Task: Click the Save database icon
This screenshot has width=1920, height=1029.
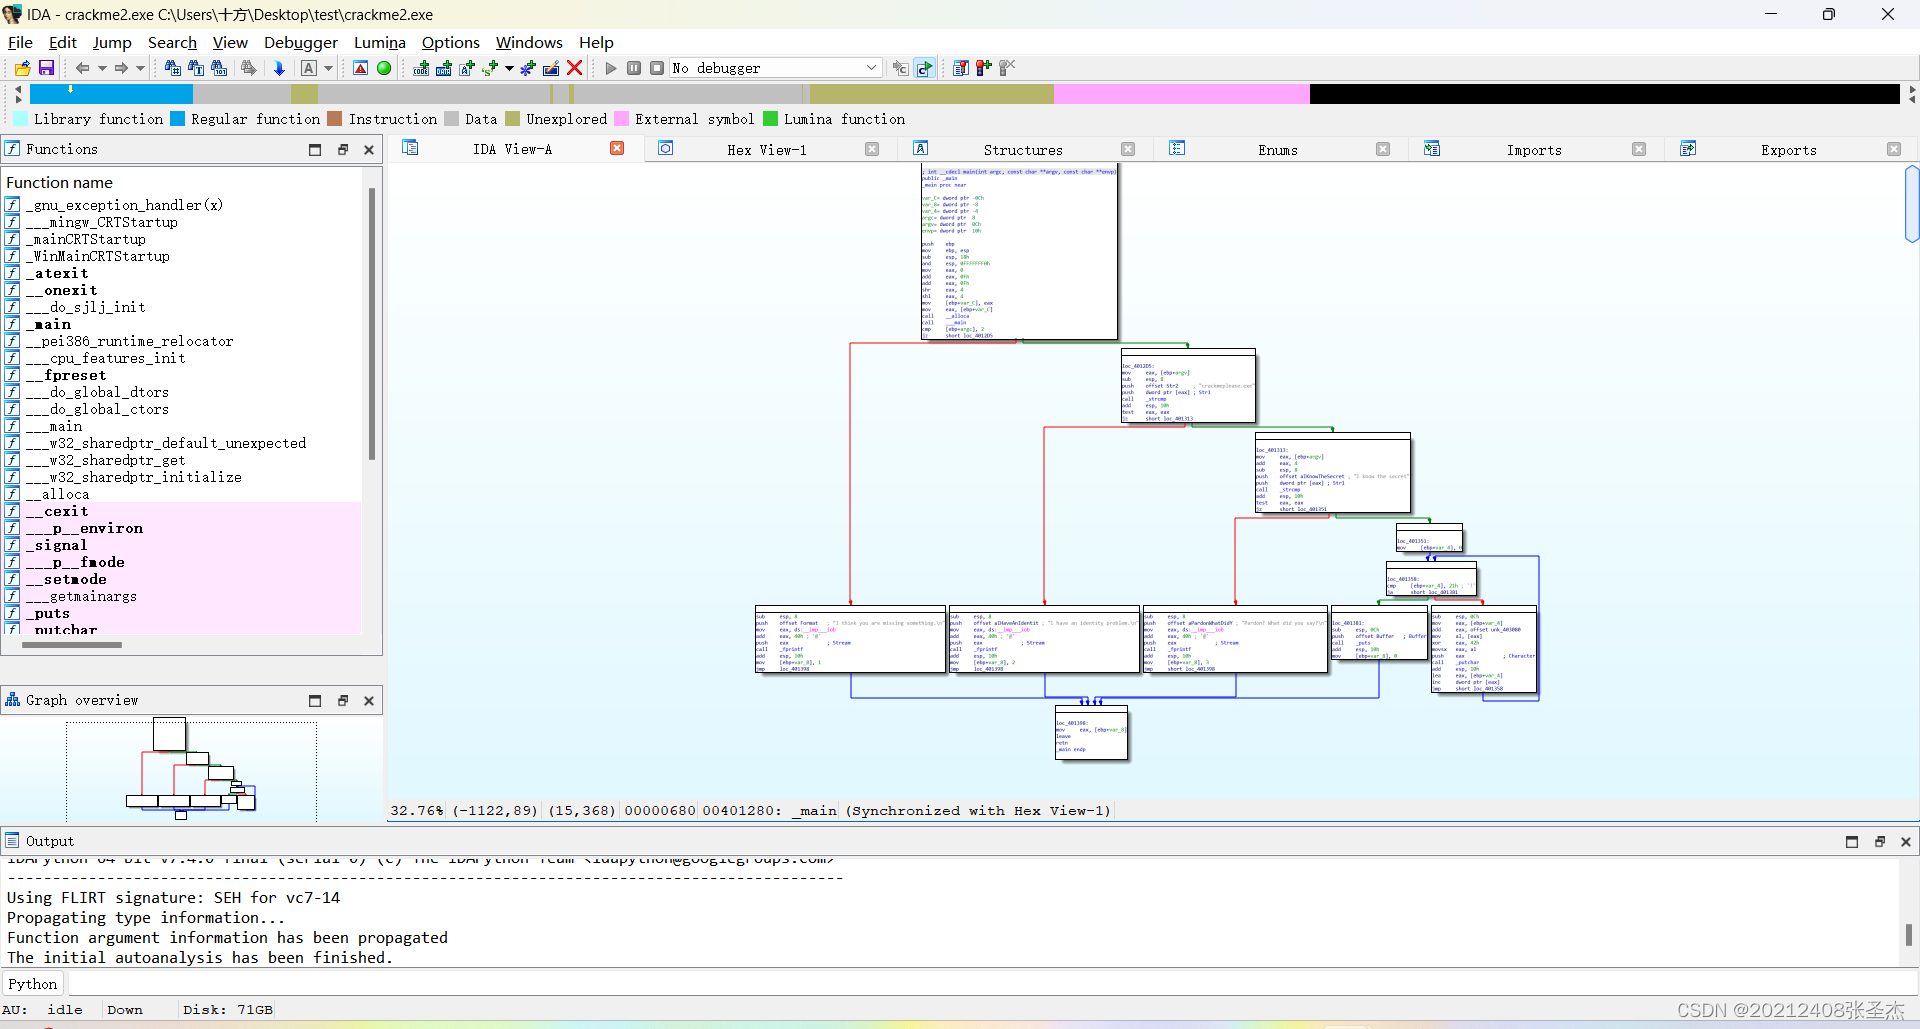Action: (x=46, y=68)
